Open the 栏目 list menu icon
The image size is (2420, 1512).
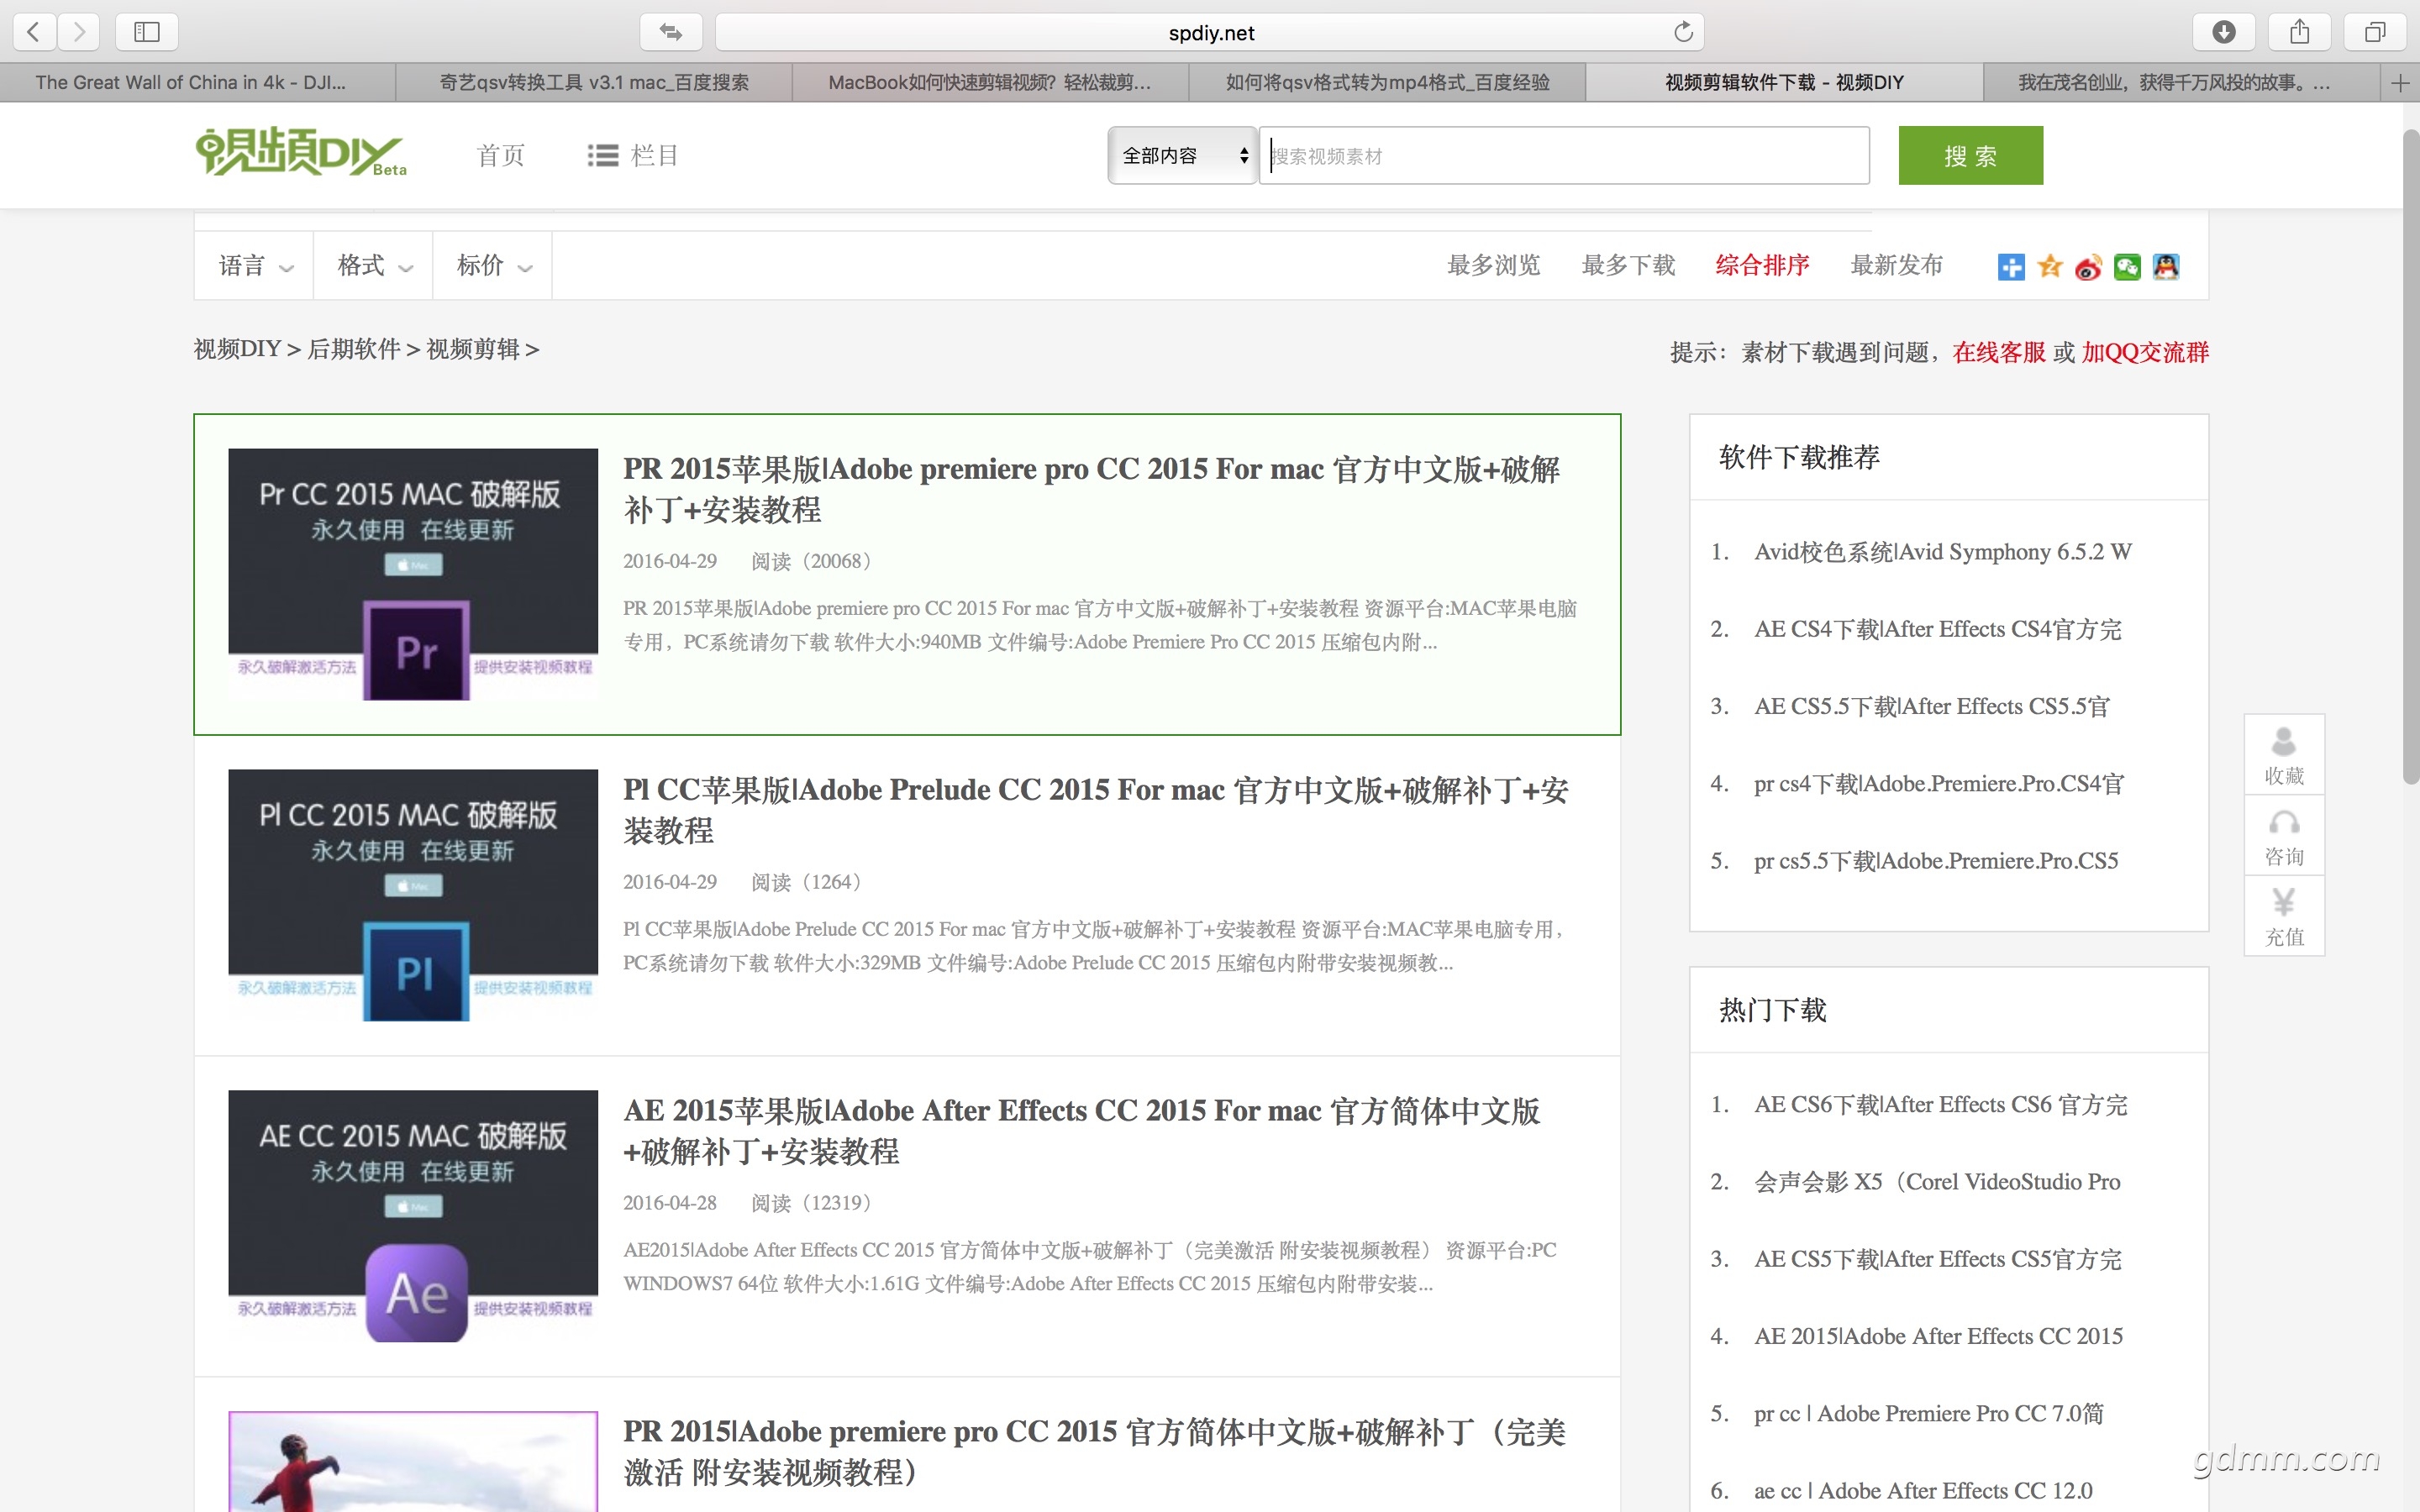tap(603, 156)
